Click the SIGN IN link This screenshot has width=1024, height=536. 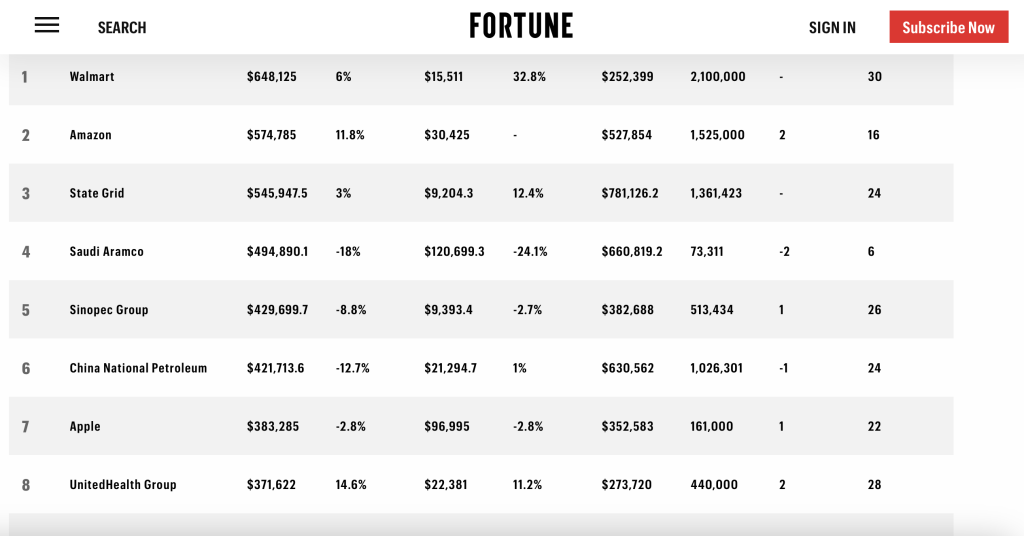832,28
